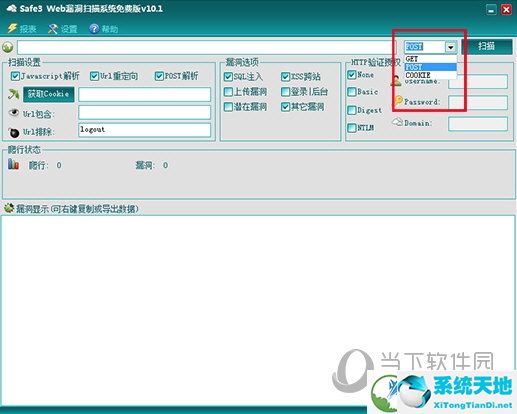Screen dimensions: 517x414
Task: Click the bar chart icon in 爬行状态
Action: click(13, 164)
